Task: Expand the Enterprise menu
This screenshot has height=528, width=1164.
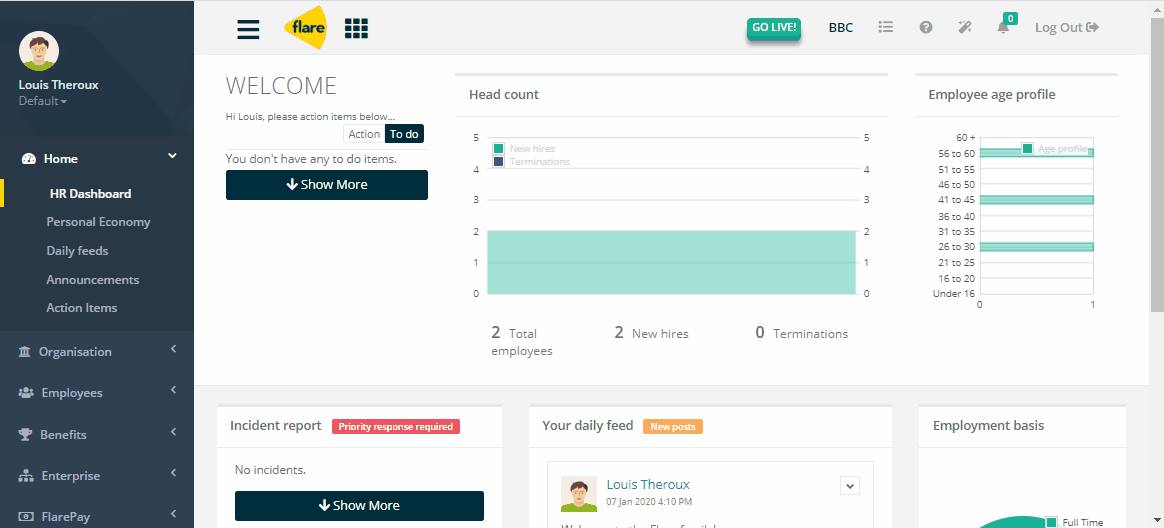Action: tap(173, 472)
